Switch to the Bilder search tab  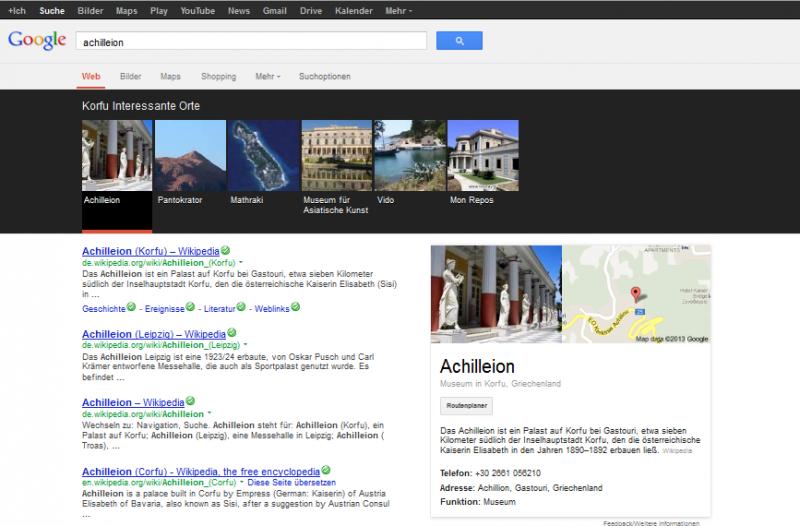tap(131, 77)
